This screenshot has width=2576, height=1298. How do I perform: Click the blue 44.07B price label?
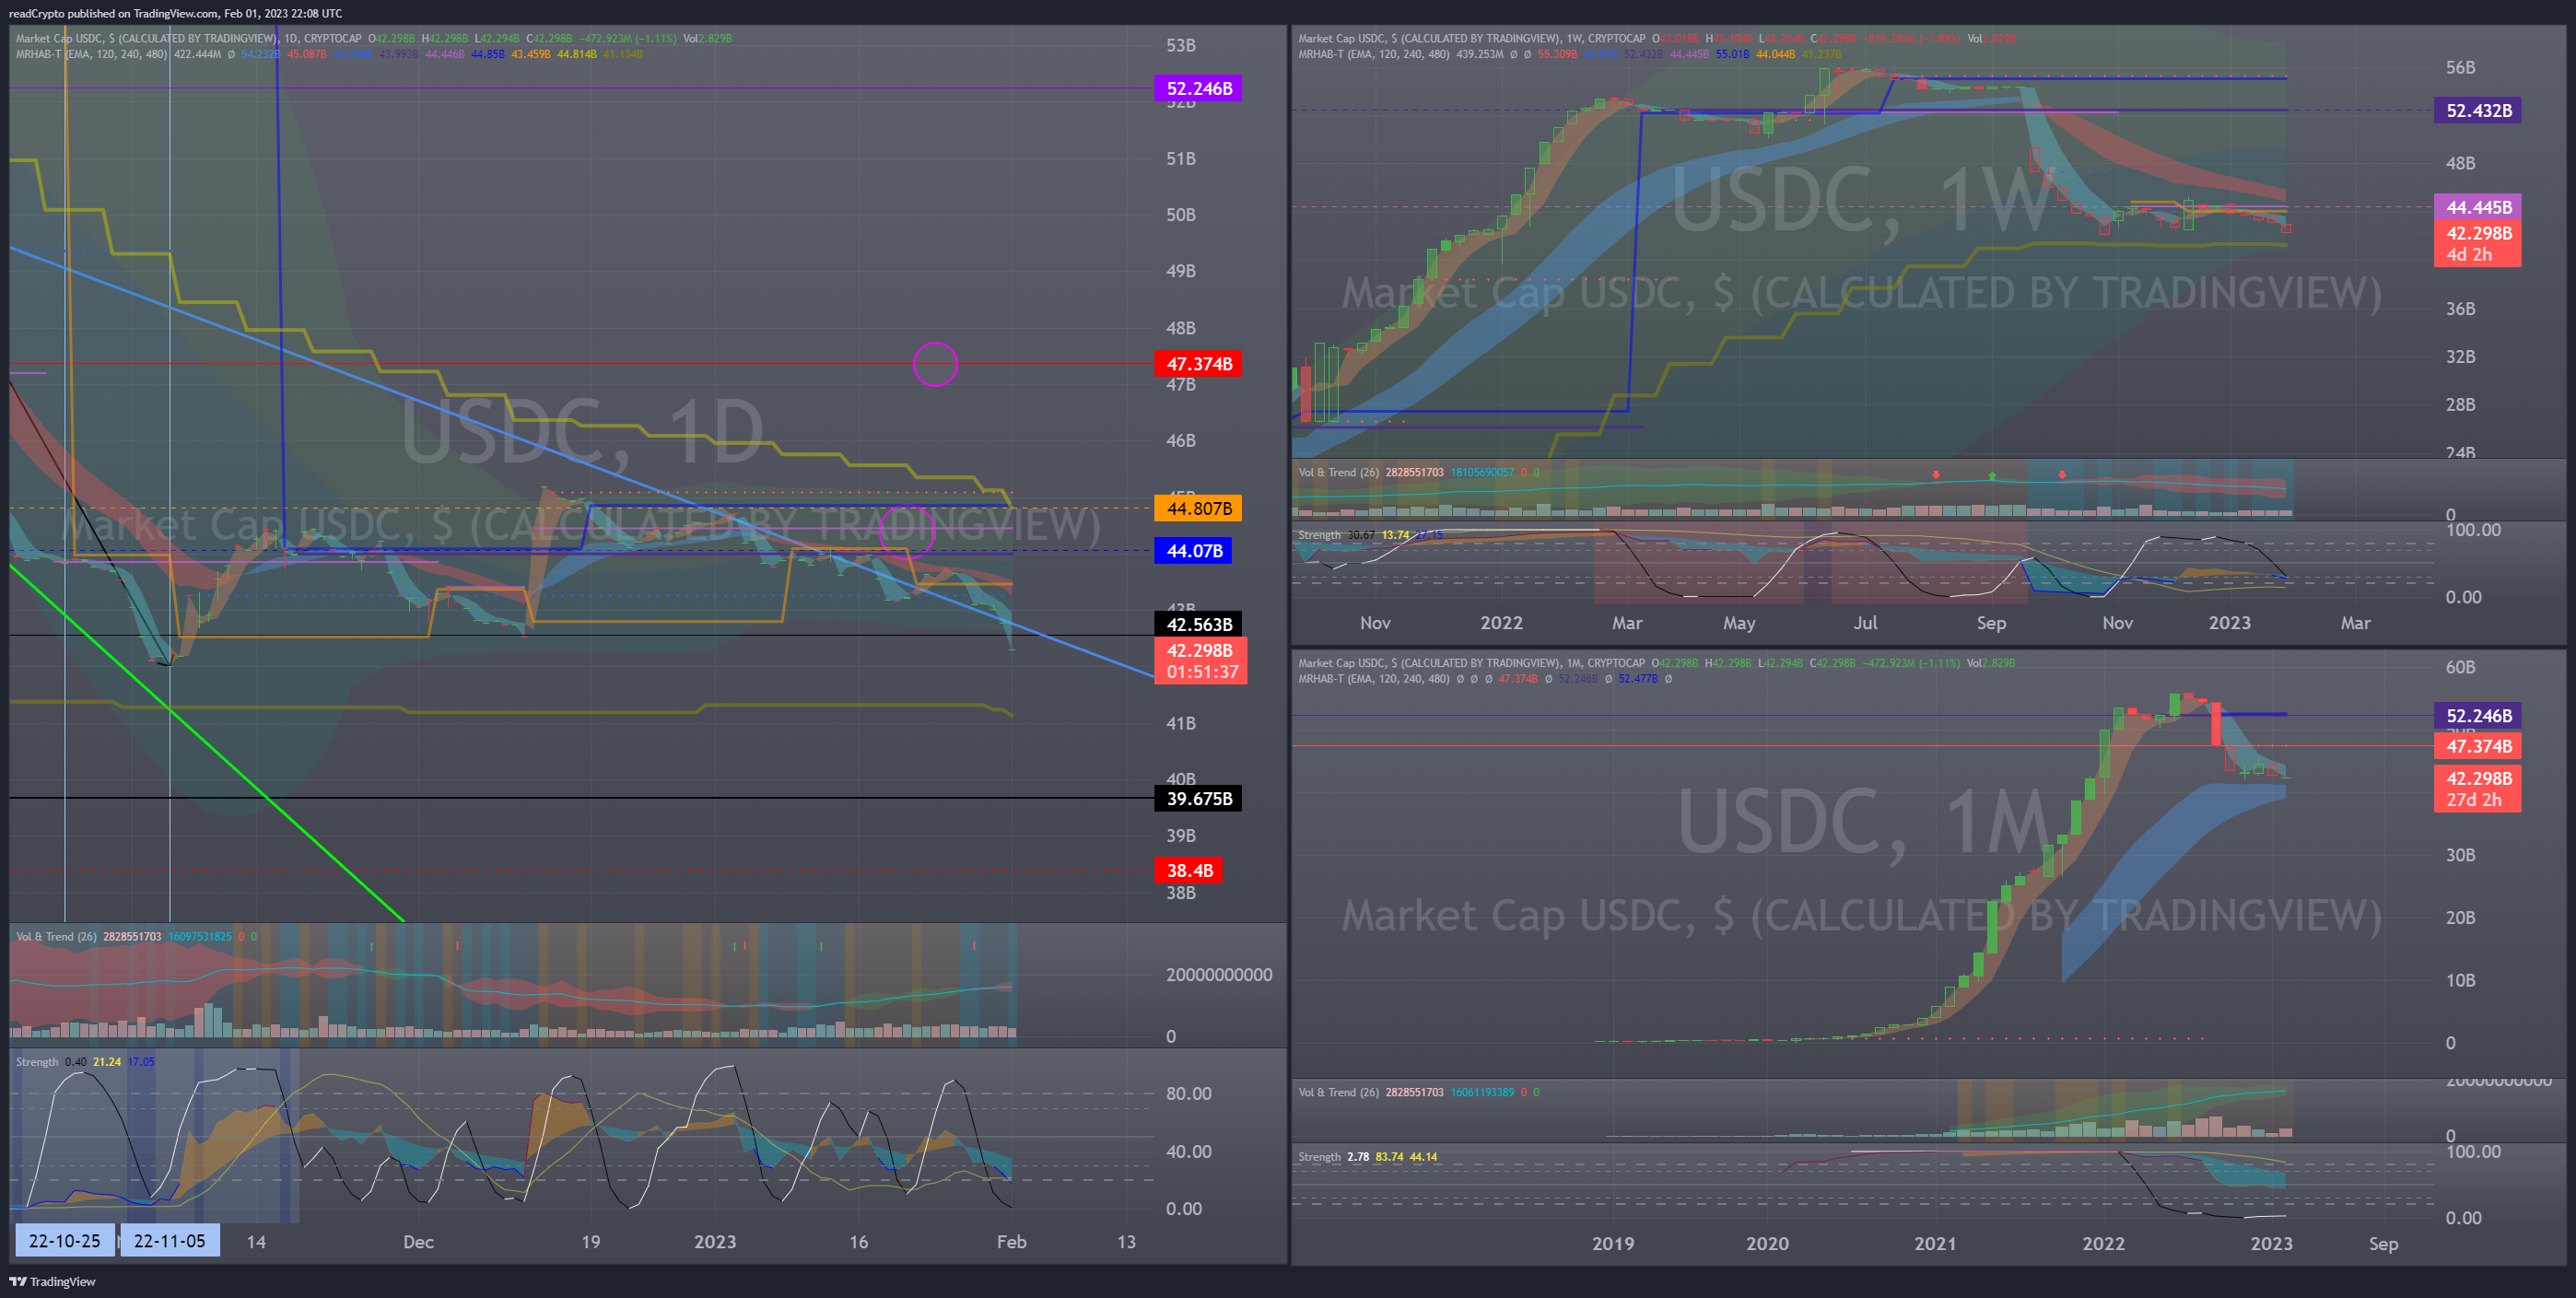click(x=1193, y=550)
